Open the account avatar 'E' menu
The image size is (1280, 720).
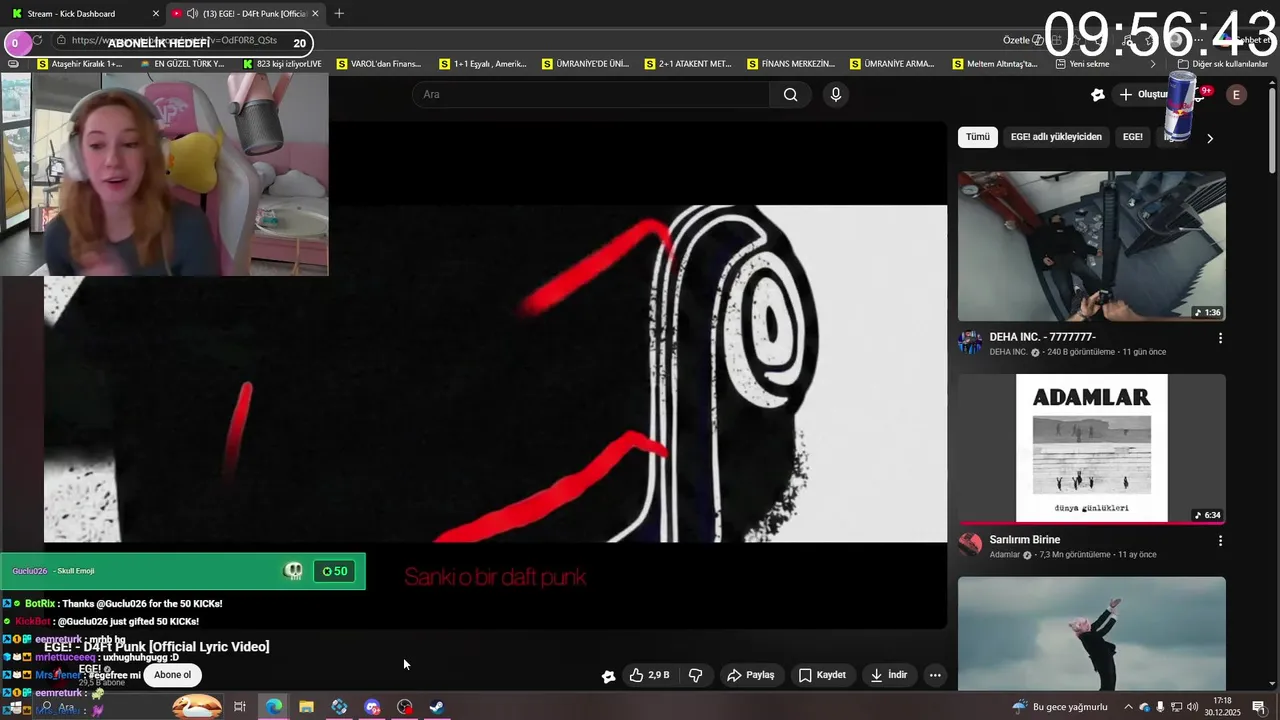1237,94
